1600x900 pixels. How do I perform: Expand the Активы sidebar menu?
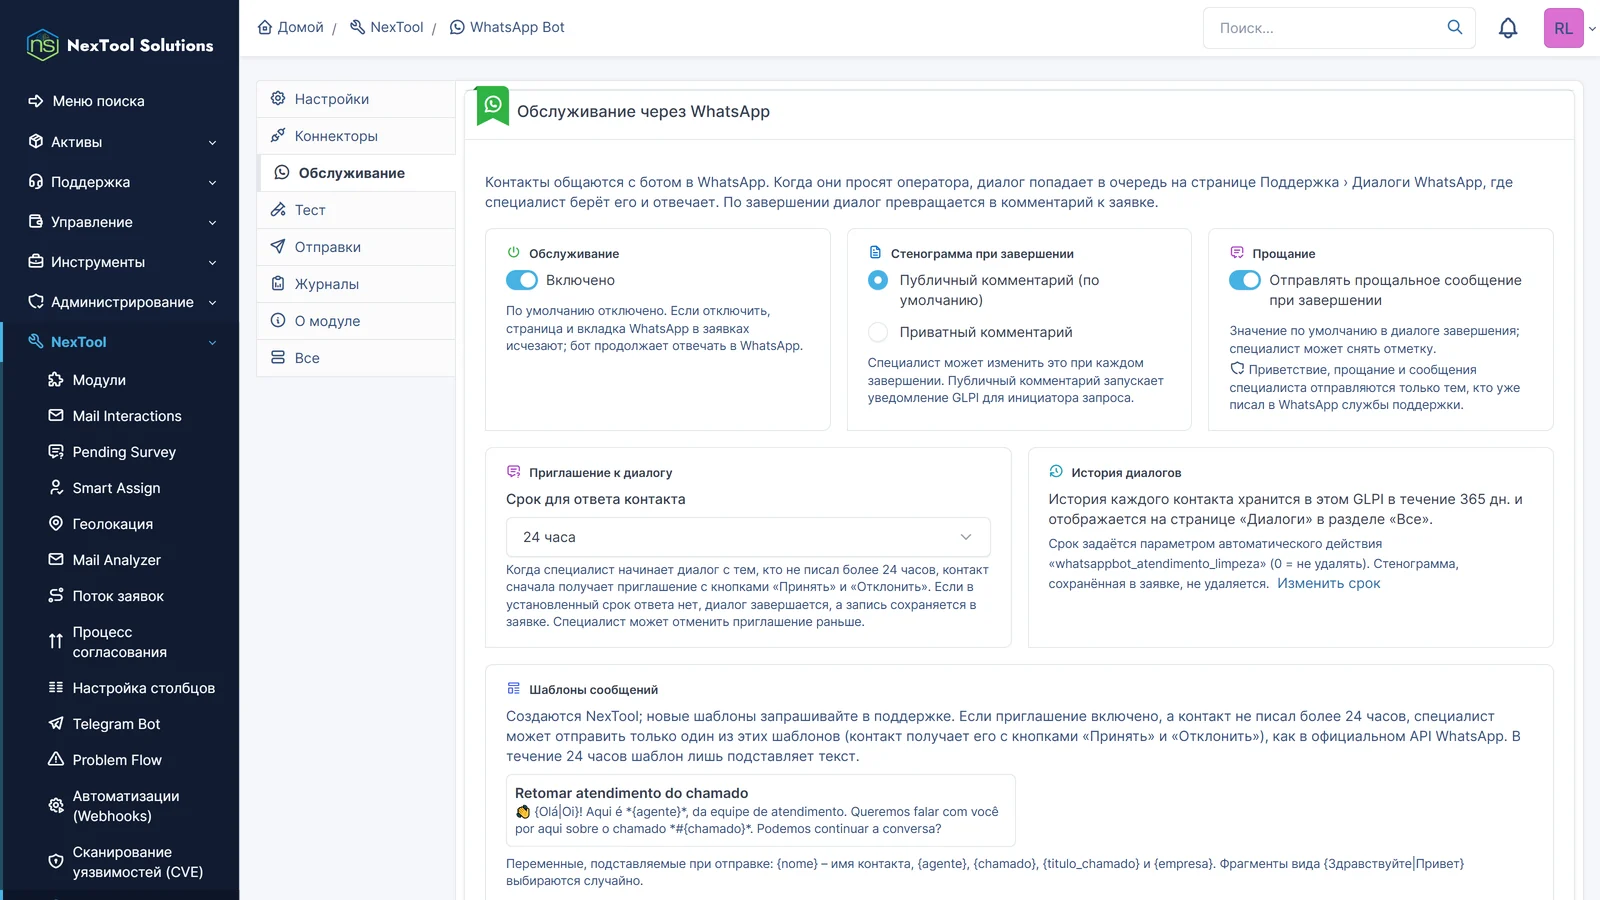pos(120,142)
